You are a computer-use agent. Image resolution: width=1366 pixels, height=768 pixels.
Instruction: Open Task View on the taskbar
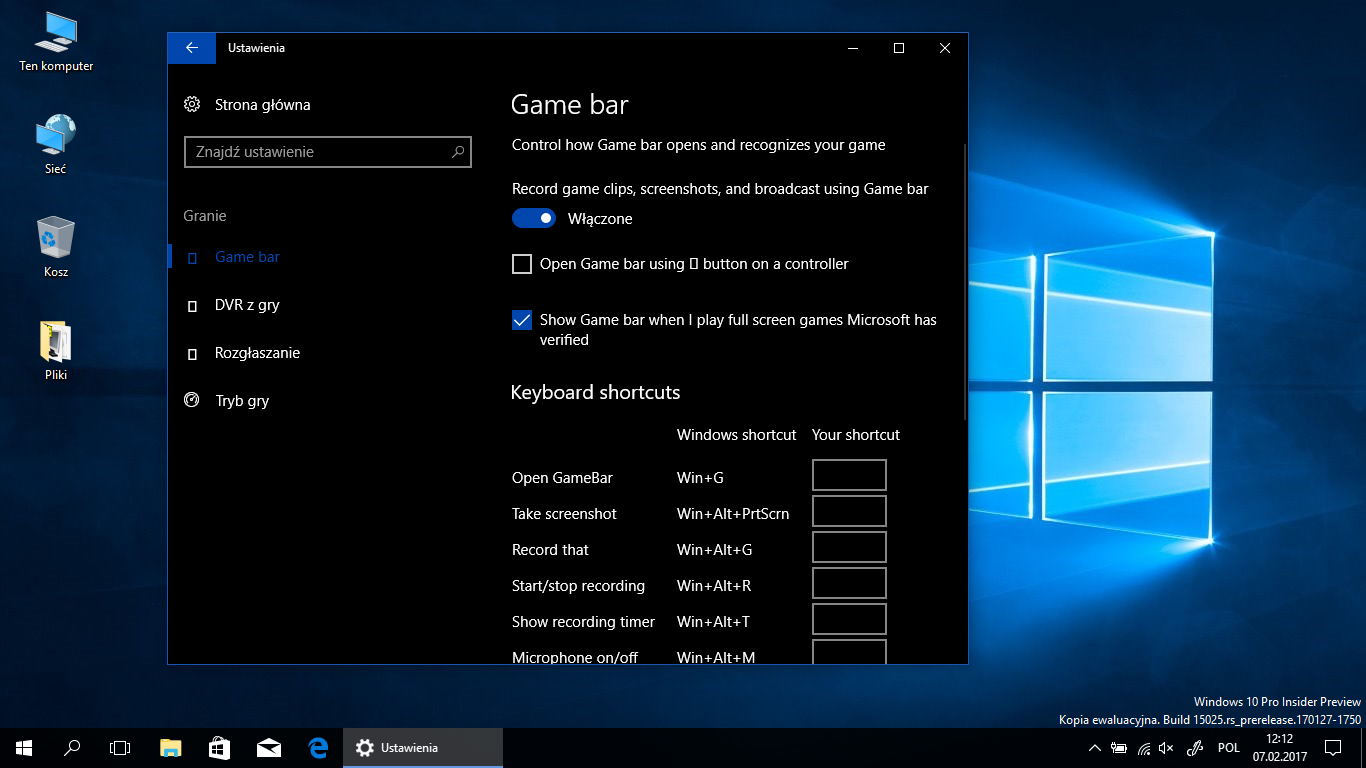(x=120, y=748)
